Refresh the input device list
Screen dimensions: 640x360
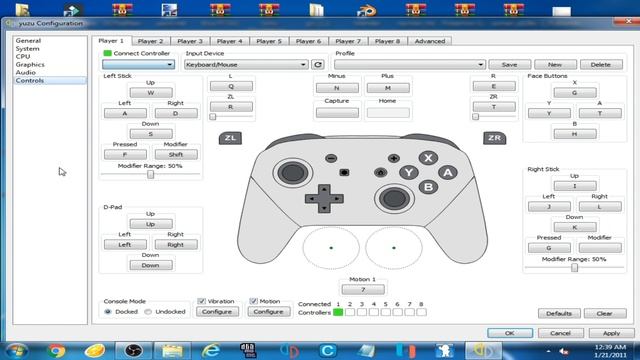318,64
